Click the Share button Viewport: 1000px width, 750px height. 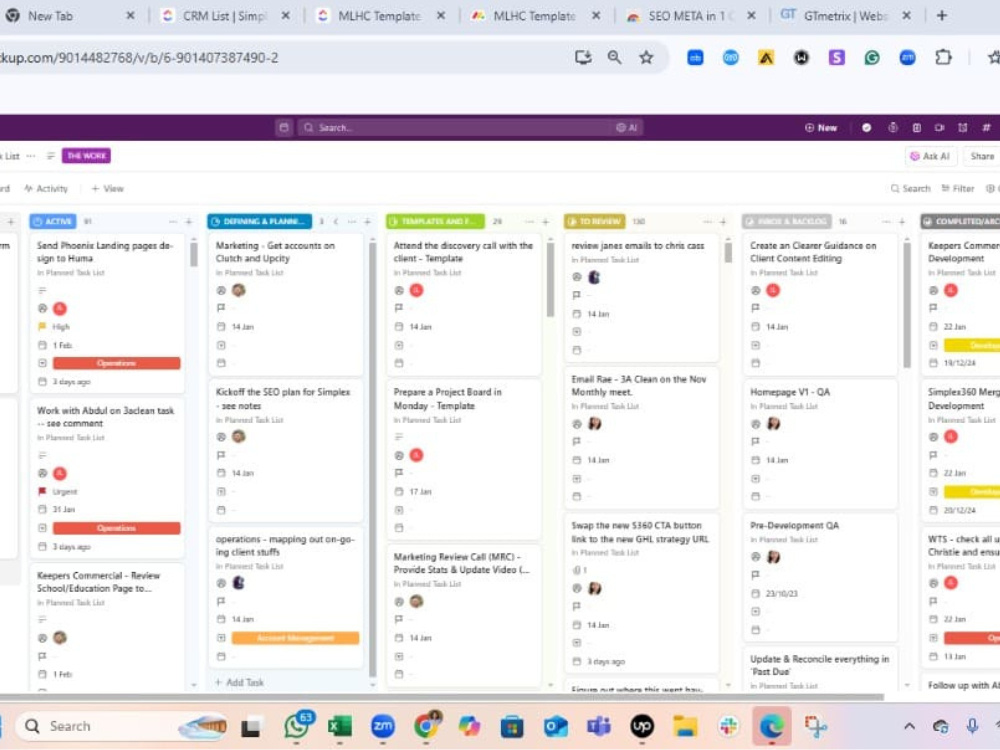coord(982,156)
